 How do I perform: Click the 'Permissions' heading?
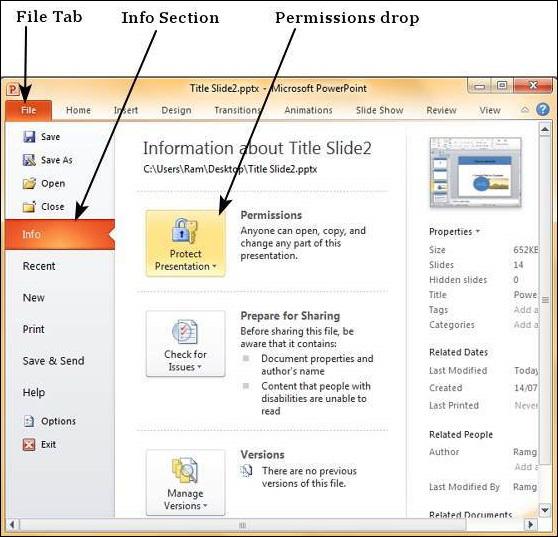pyautogui.click(x=271, y=215)
